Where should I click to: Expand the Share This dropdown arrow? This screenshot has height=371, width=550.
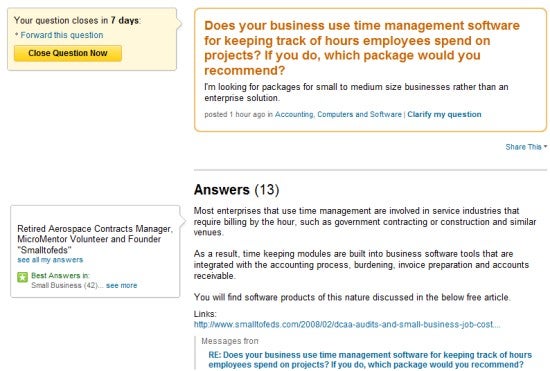(x=545, y=147)
